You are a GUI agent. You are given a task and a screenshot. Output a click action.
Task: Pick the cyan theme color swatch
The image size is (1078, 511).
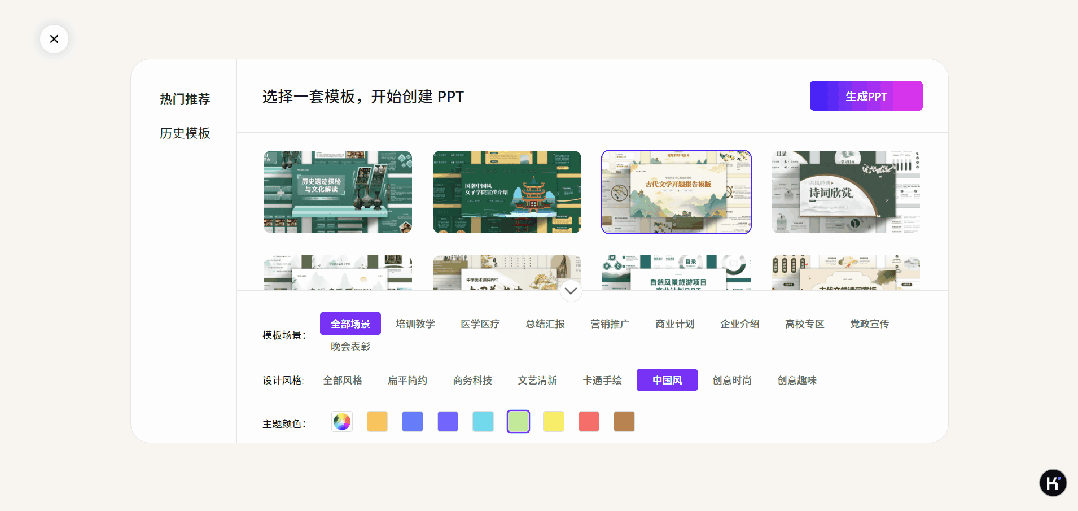[483, 422]
